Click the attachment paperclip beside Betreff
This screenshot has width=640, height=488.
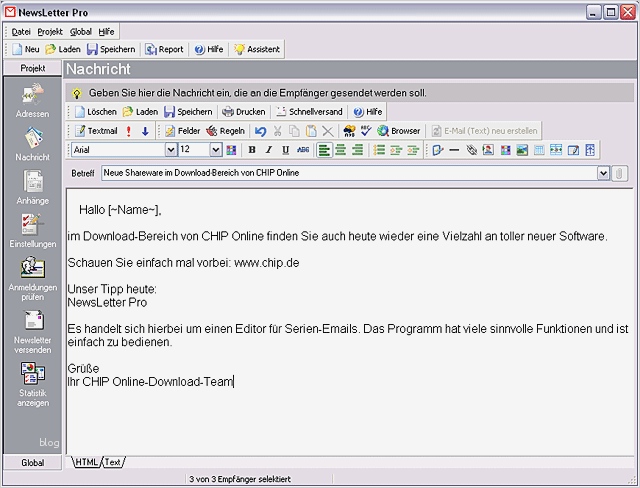[x=619, y=173]
